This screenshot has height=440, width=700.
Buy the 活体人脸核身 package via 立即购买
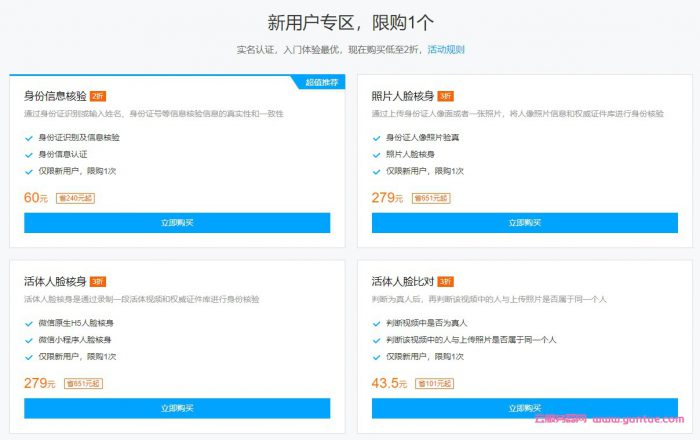pos(177,408)
